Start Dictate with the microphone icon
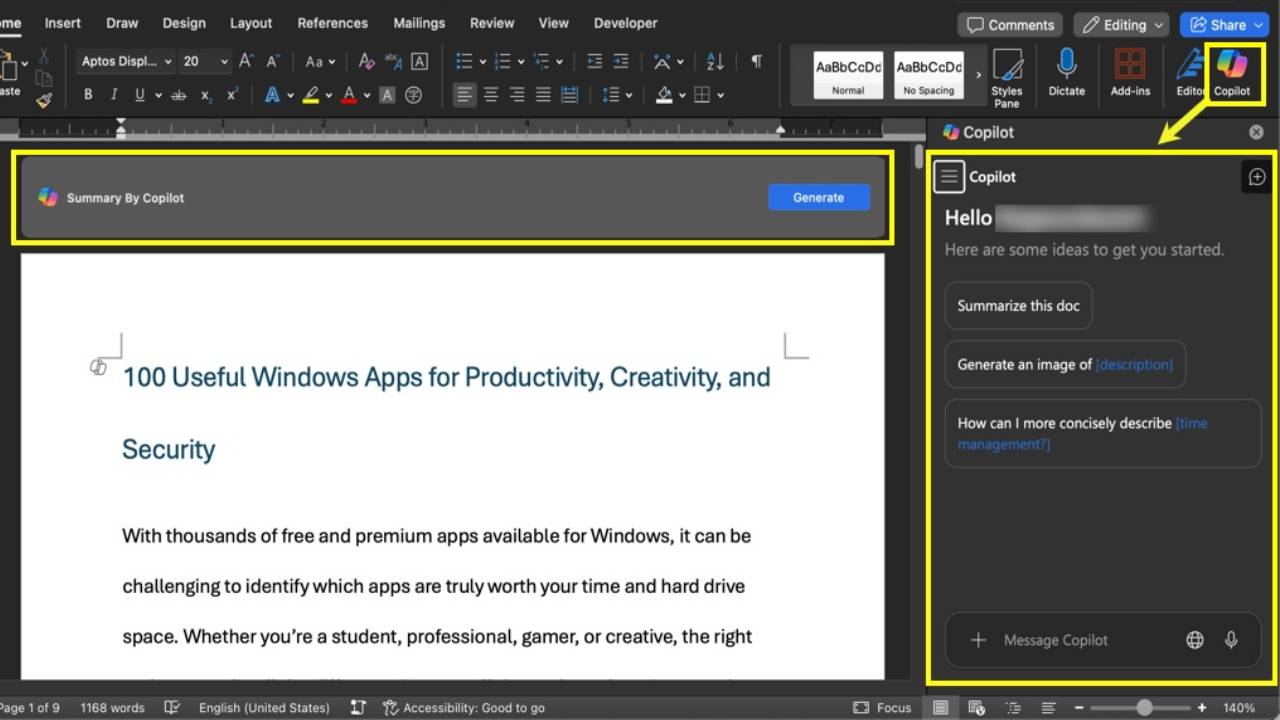1280x720 pixels. click(x=1066, y=72)
